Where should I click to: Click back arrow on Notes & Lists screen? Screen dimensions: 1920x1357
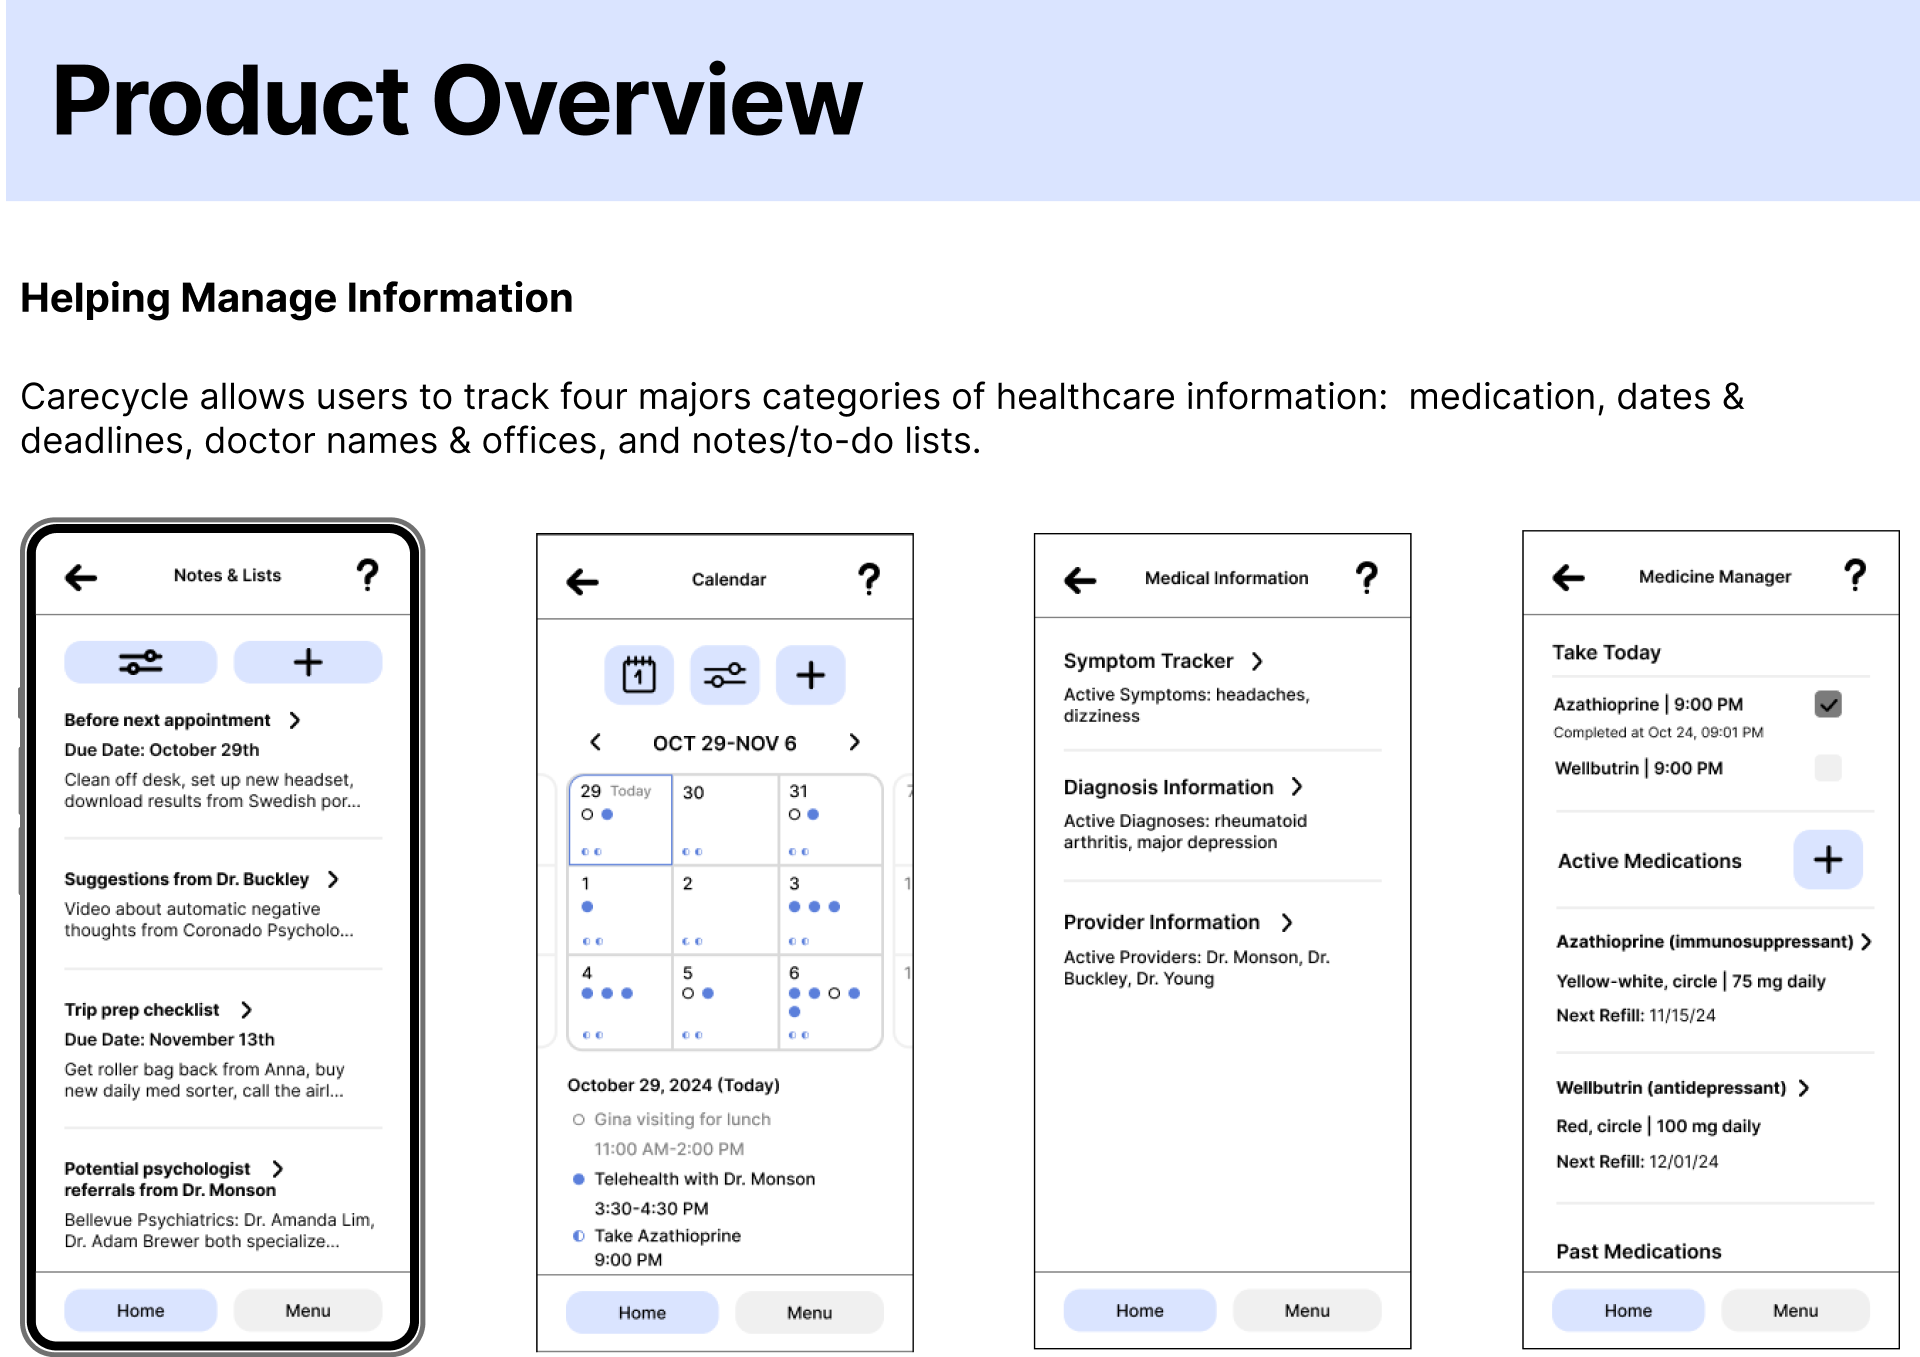(x=81, y=577)
